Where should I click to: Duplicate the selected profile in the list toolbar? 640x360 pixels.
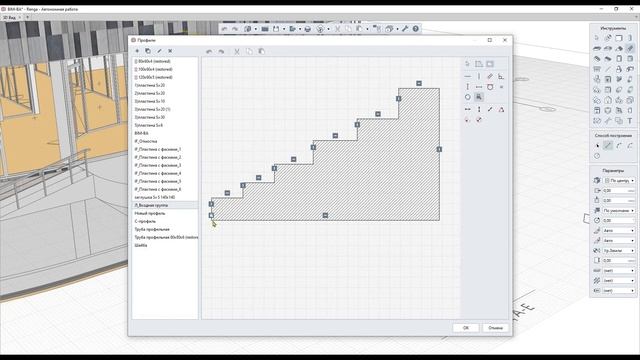(148, 51)
